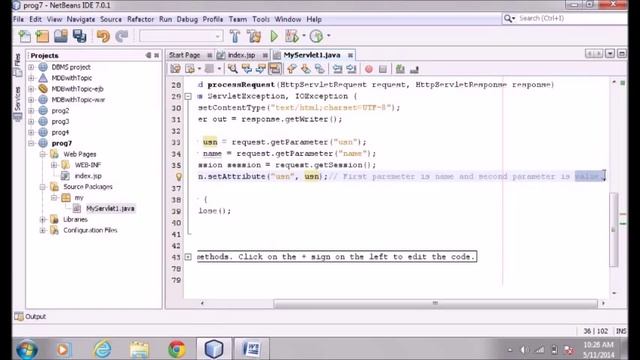The width and height of the screenshot is (640, 360).
Task: Click Find Previous Occurrence editor icon
Action: 247,69
